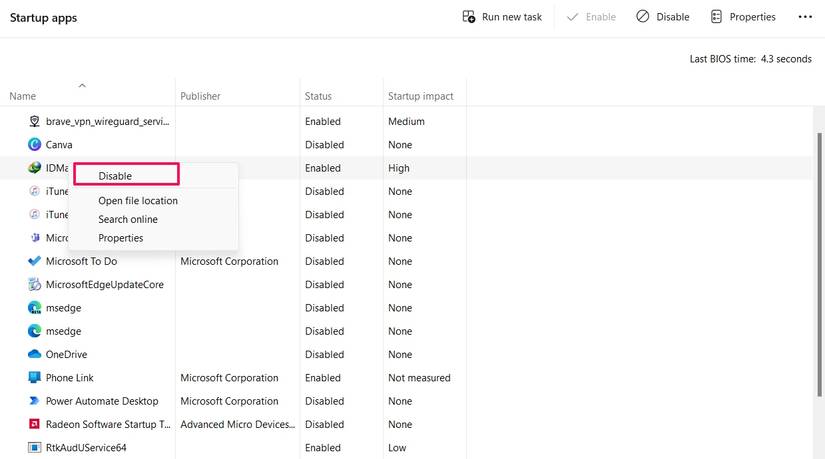Select the Canva row name
The height and width of the screenshot is (459, 825).
(59, 145)
